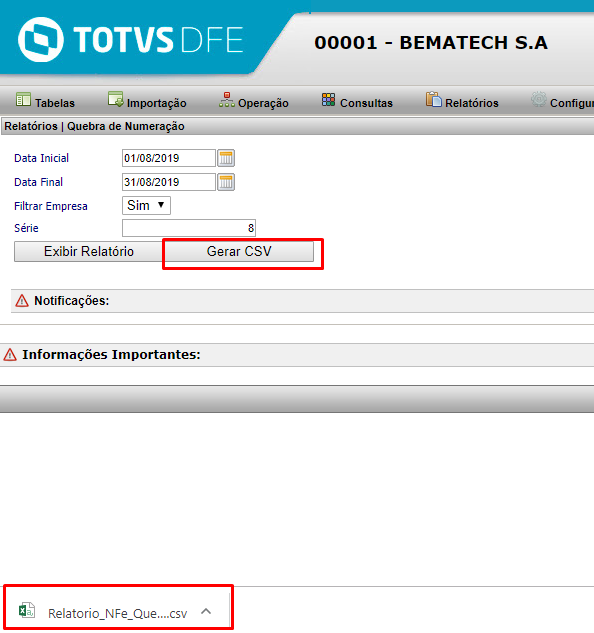
Task: Click the TOTVS DFE logo
Action: [x=130, y=40]
